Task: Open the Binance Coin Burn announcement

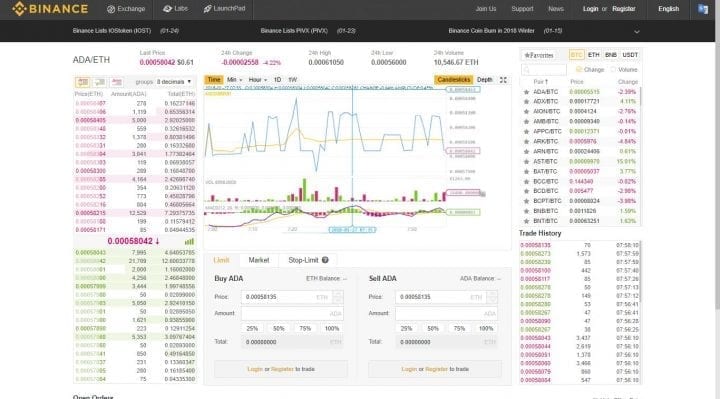Action: tap(505, 31)
